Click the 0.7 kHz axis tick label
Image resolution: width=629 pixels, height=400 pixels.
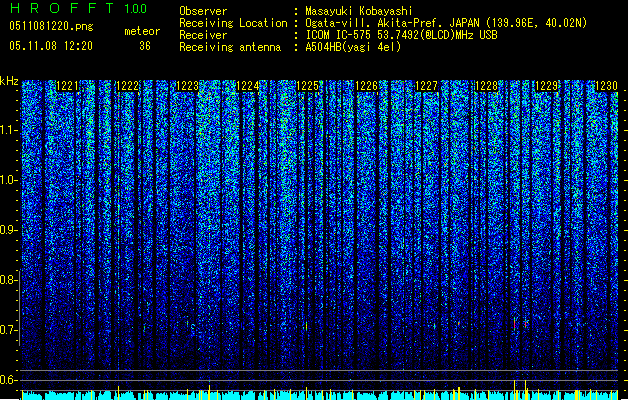9,330
